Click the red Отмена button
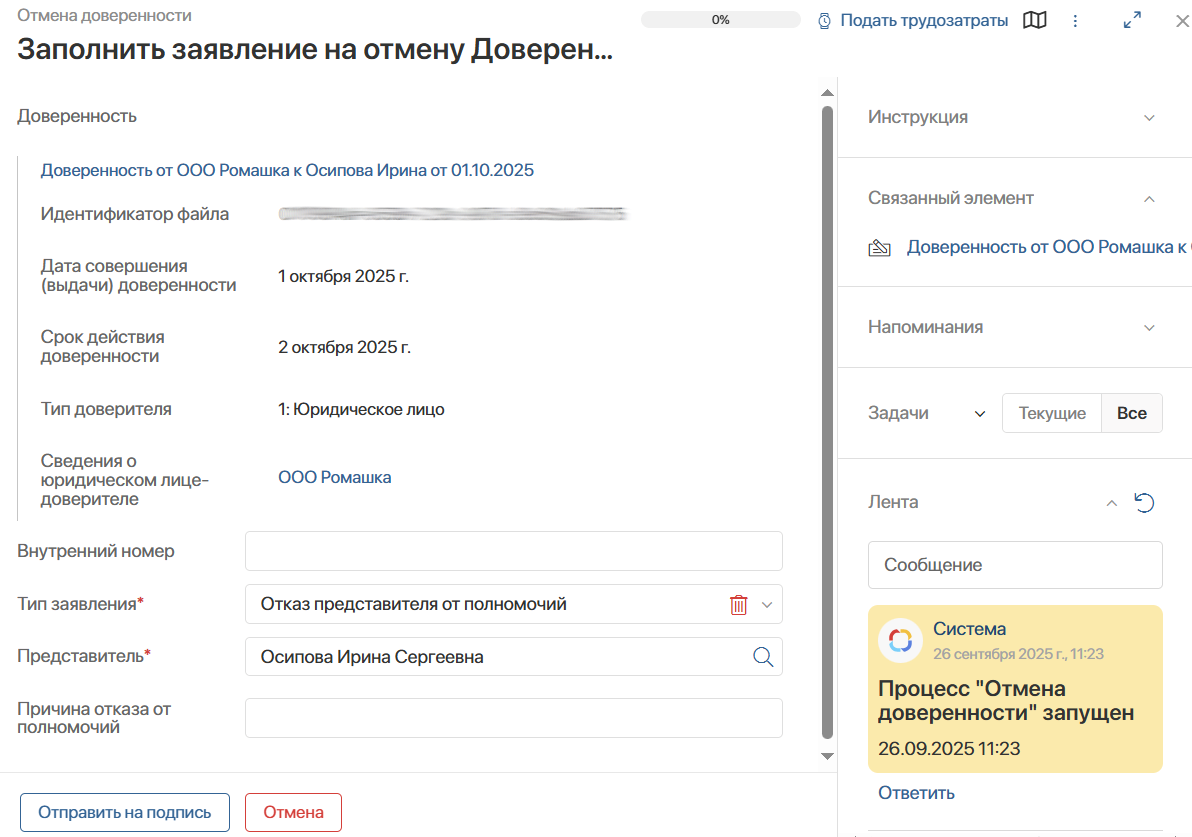This screenshot has width=1192, height=837. tap(293, 812)
